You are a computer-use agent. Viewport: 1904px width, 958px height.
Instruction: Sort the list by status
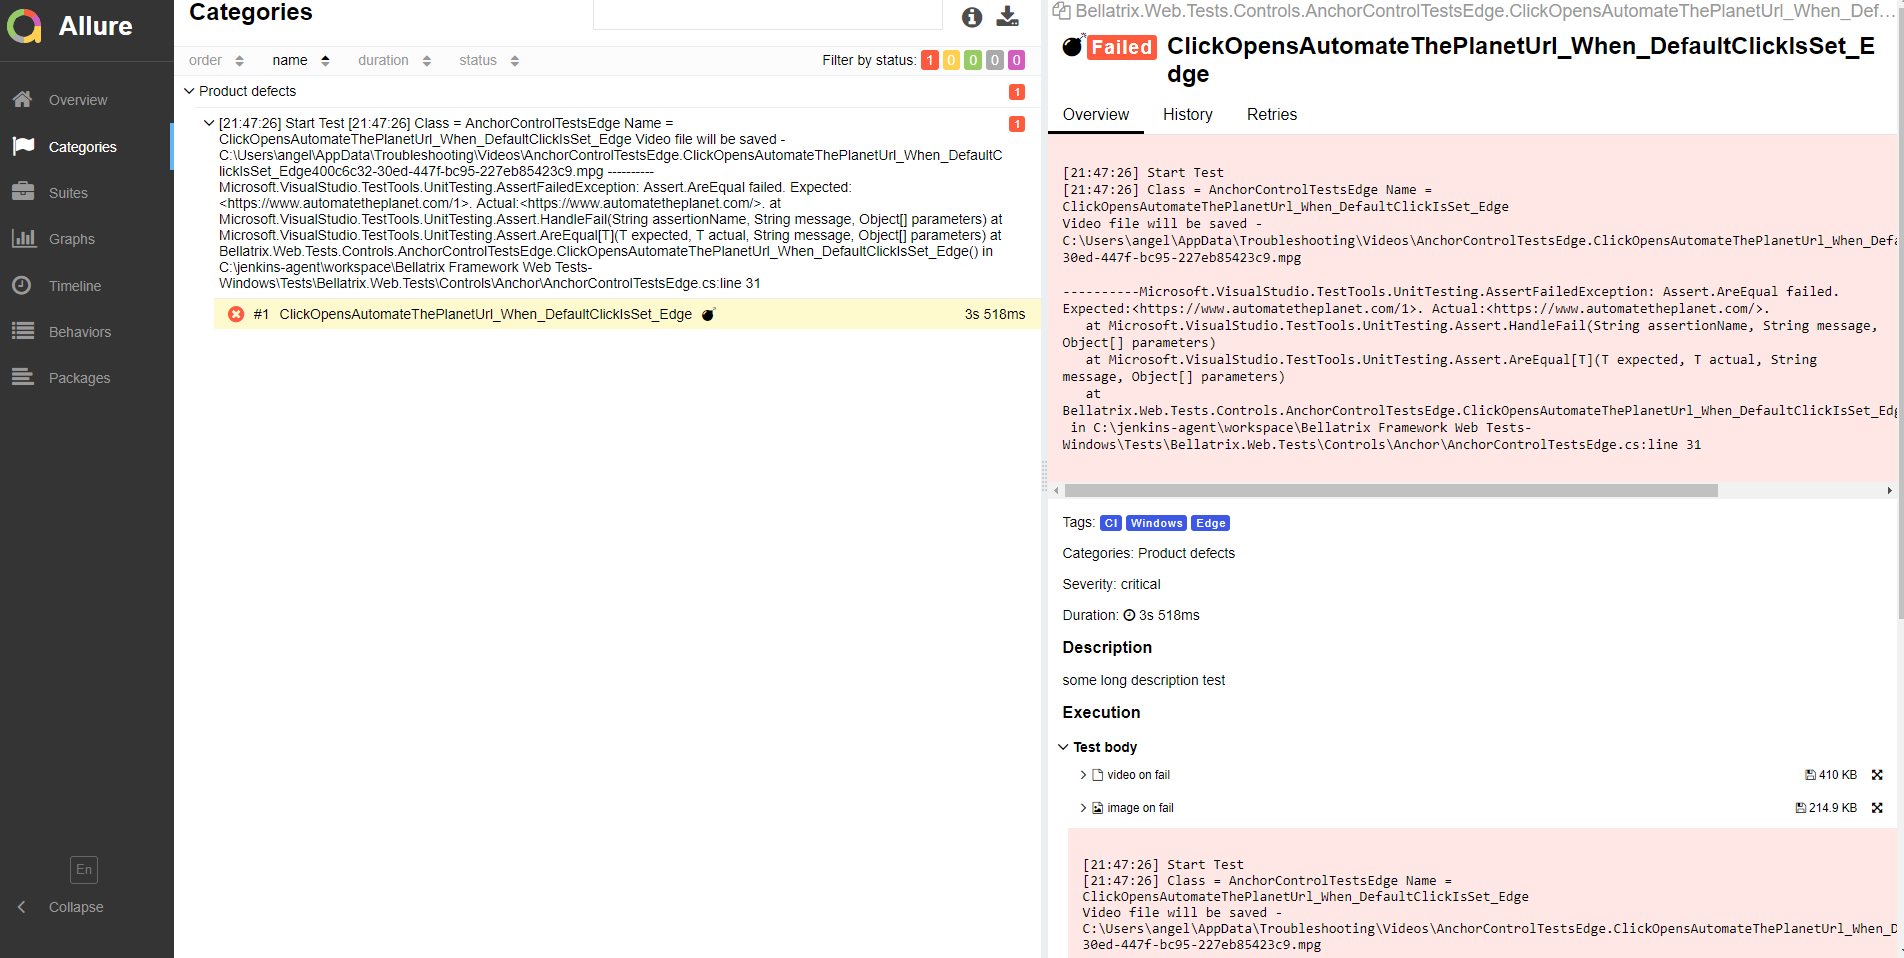pyautogui.click(x=489, y=61)
